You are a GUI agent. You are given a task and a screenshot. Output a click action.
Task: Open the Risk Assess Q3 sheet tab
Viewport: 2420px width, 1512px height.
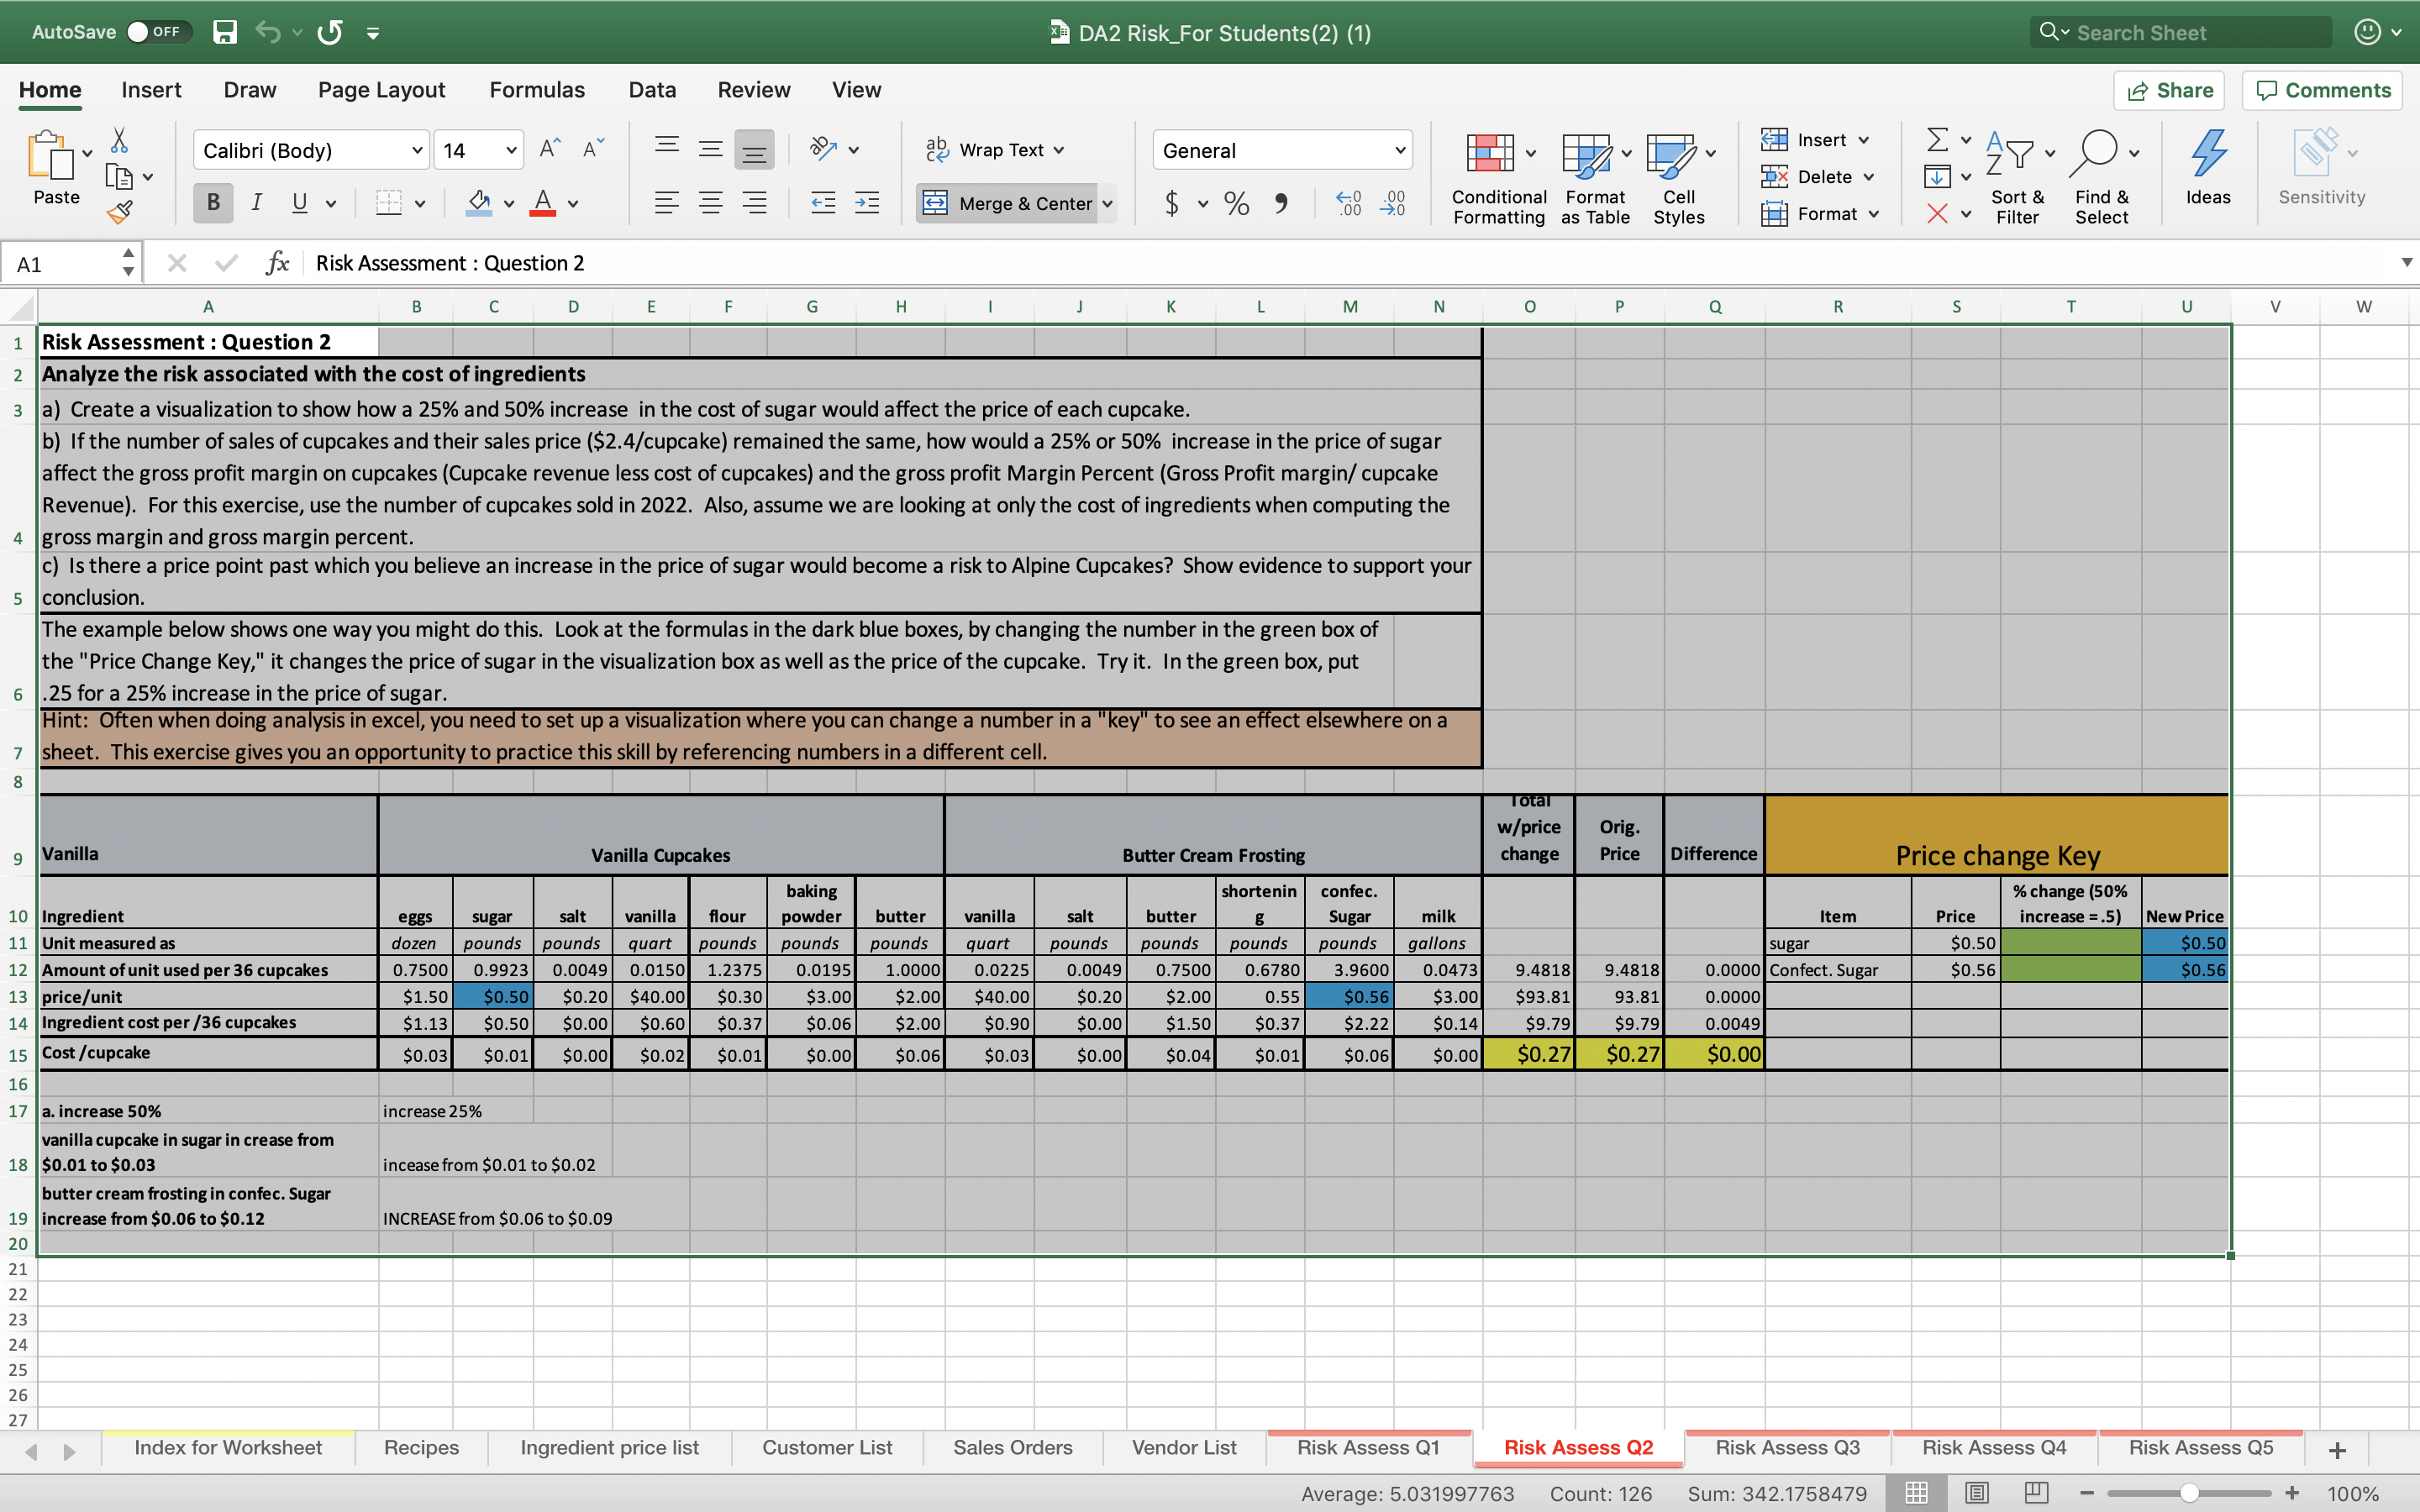coord(1787,1447)
